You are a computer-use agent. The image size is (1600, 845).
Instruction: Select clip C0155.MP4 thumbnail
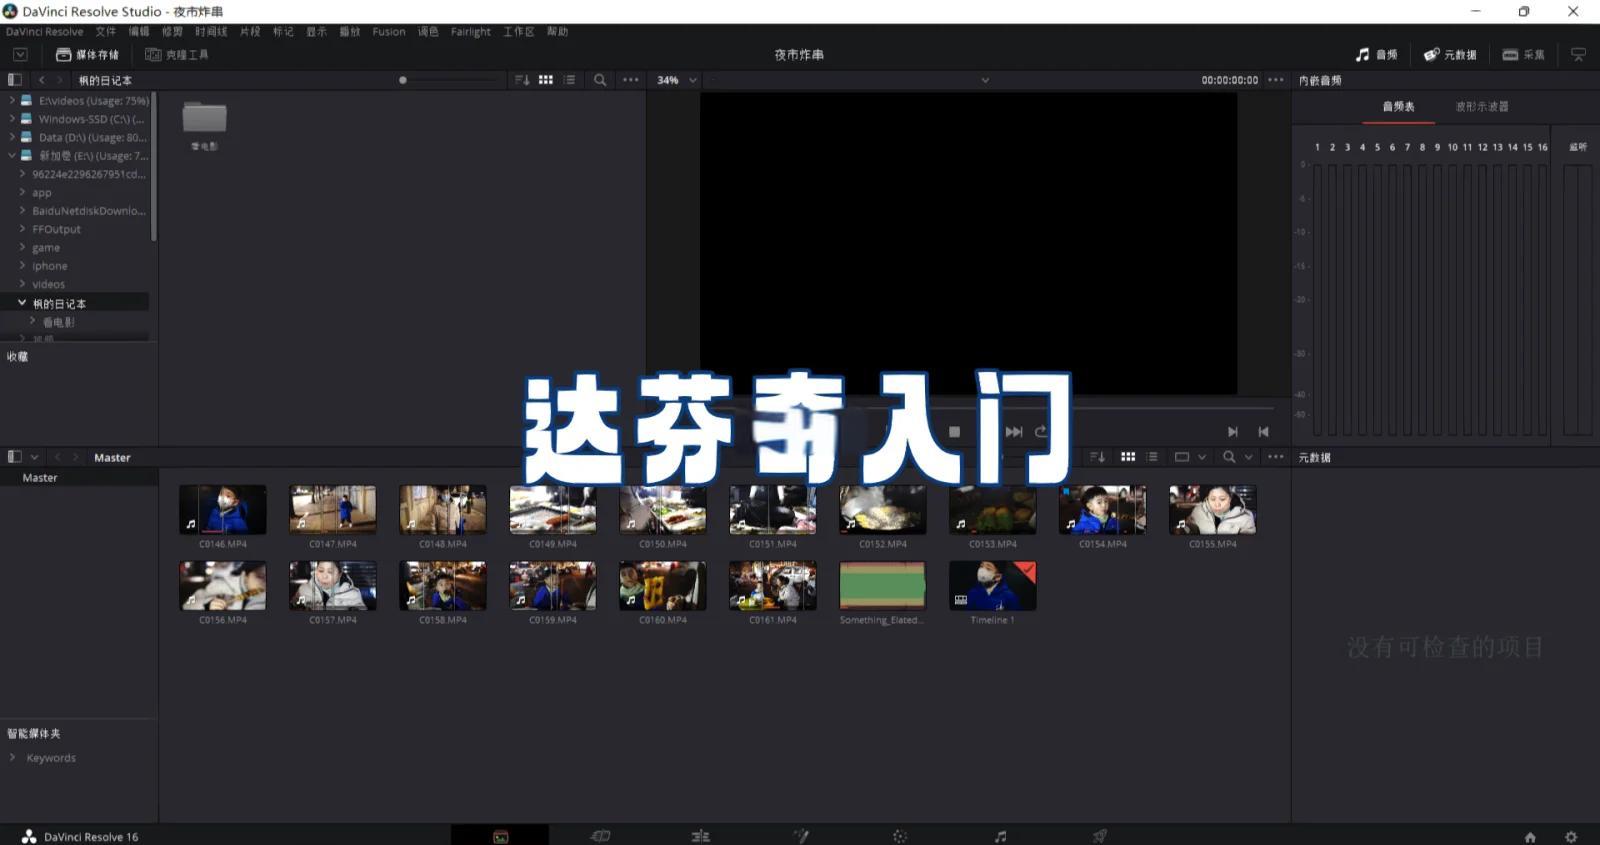[x=1213, y=510]
